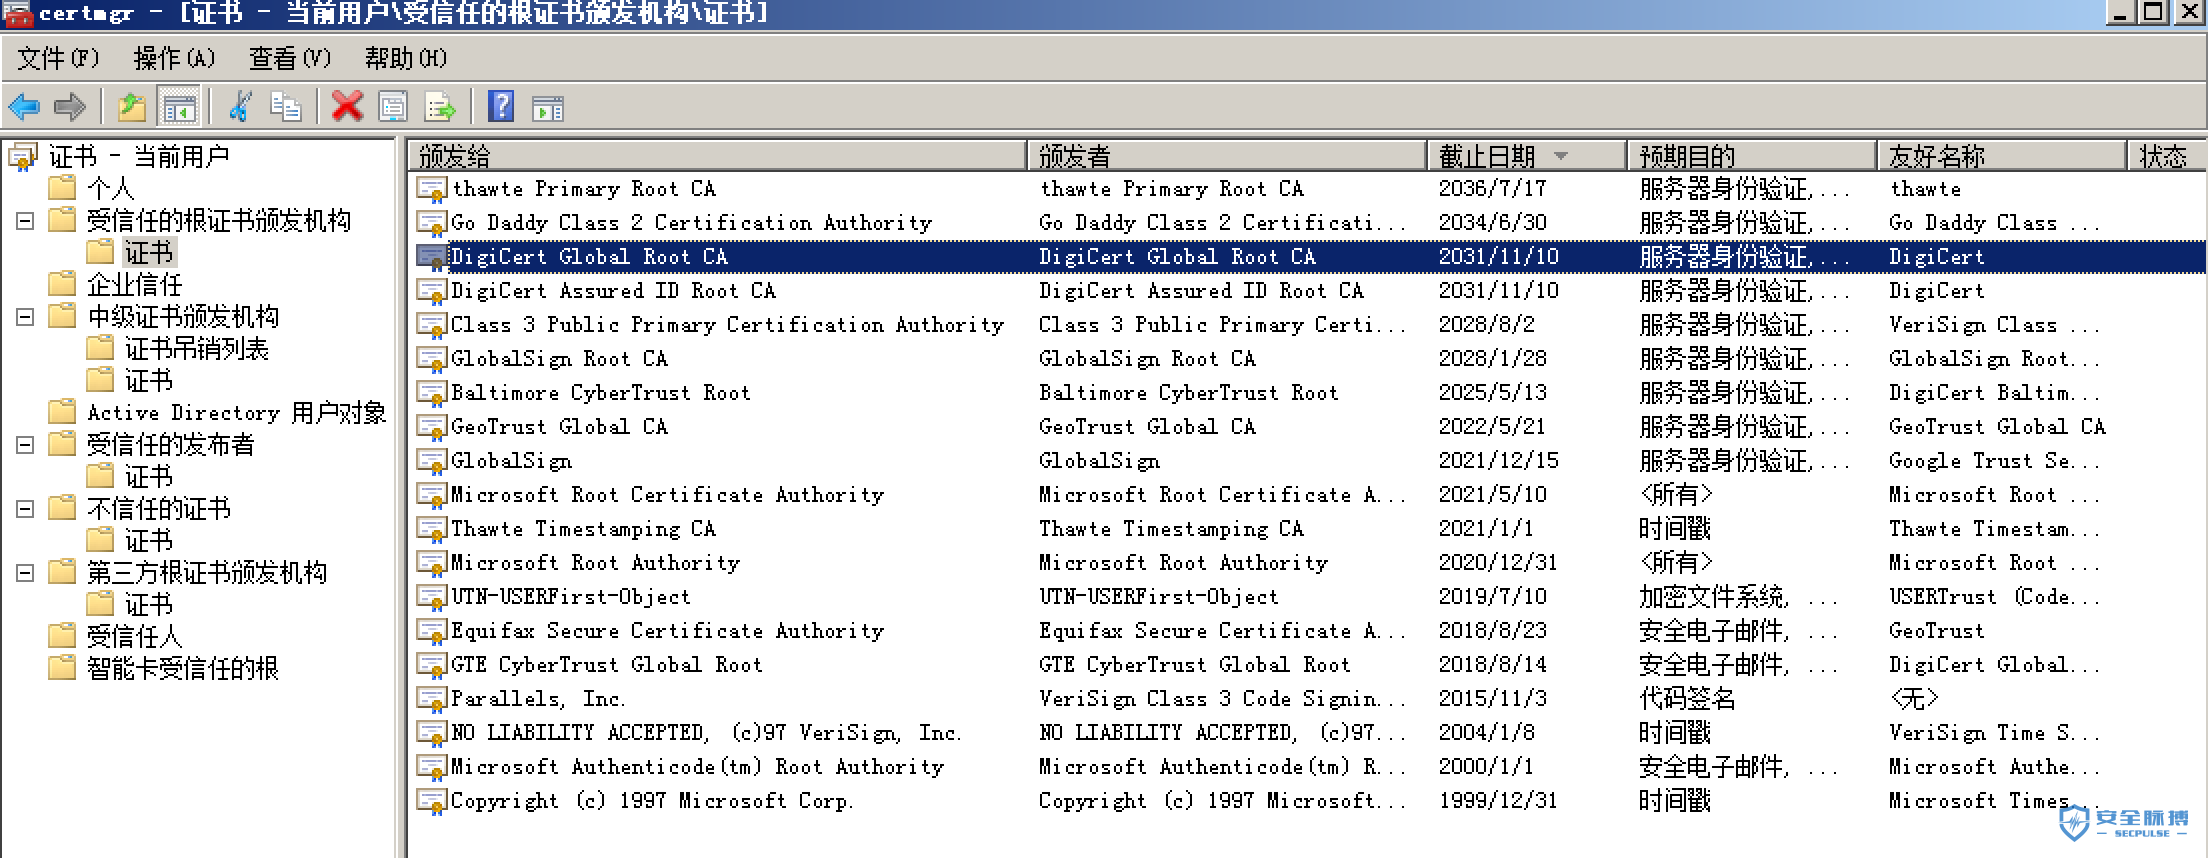Viewport: 2208px width, 858px height.
Task: Cut the selection with the scissors icon
Action: click(240, 107)
